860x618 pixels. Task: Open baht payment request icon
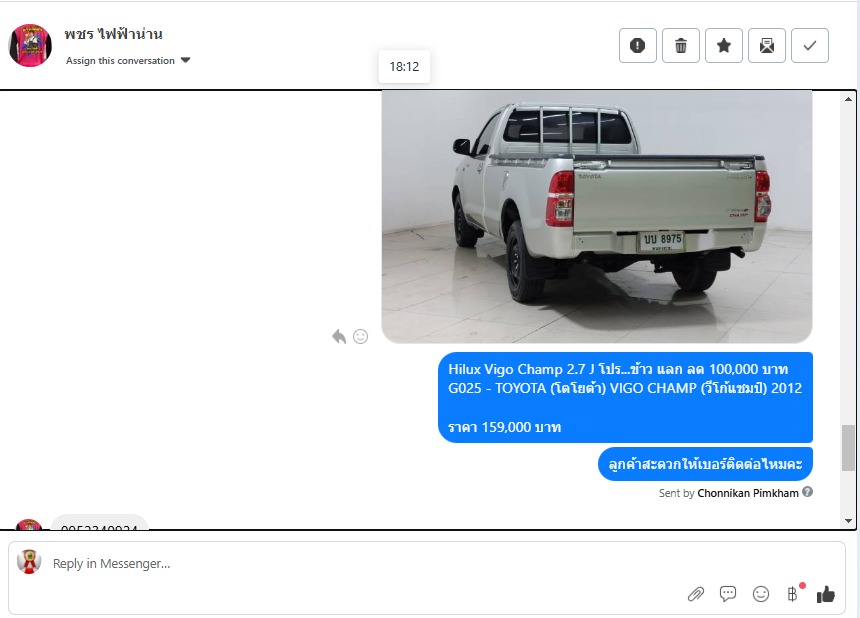click(x=794, y=593)
